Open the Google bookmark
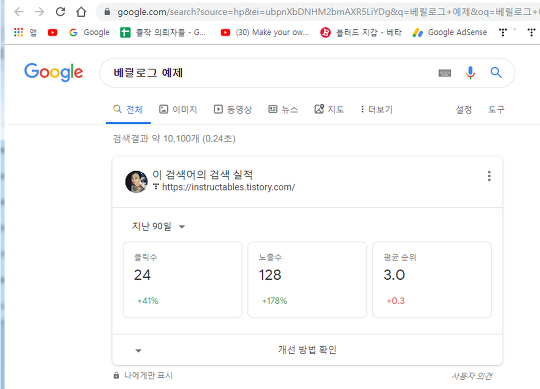This screenshot has width=540, height=389. [x=89, y=32]
